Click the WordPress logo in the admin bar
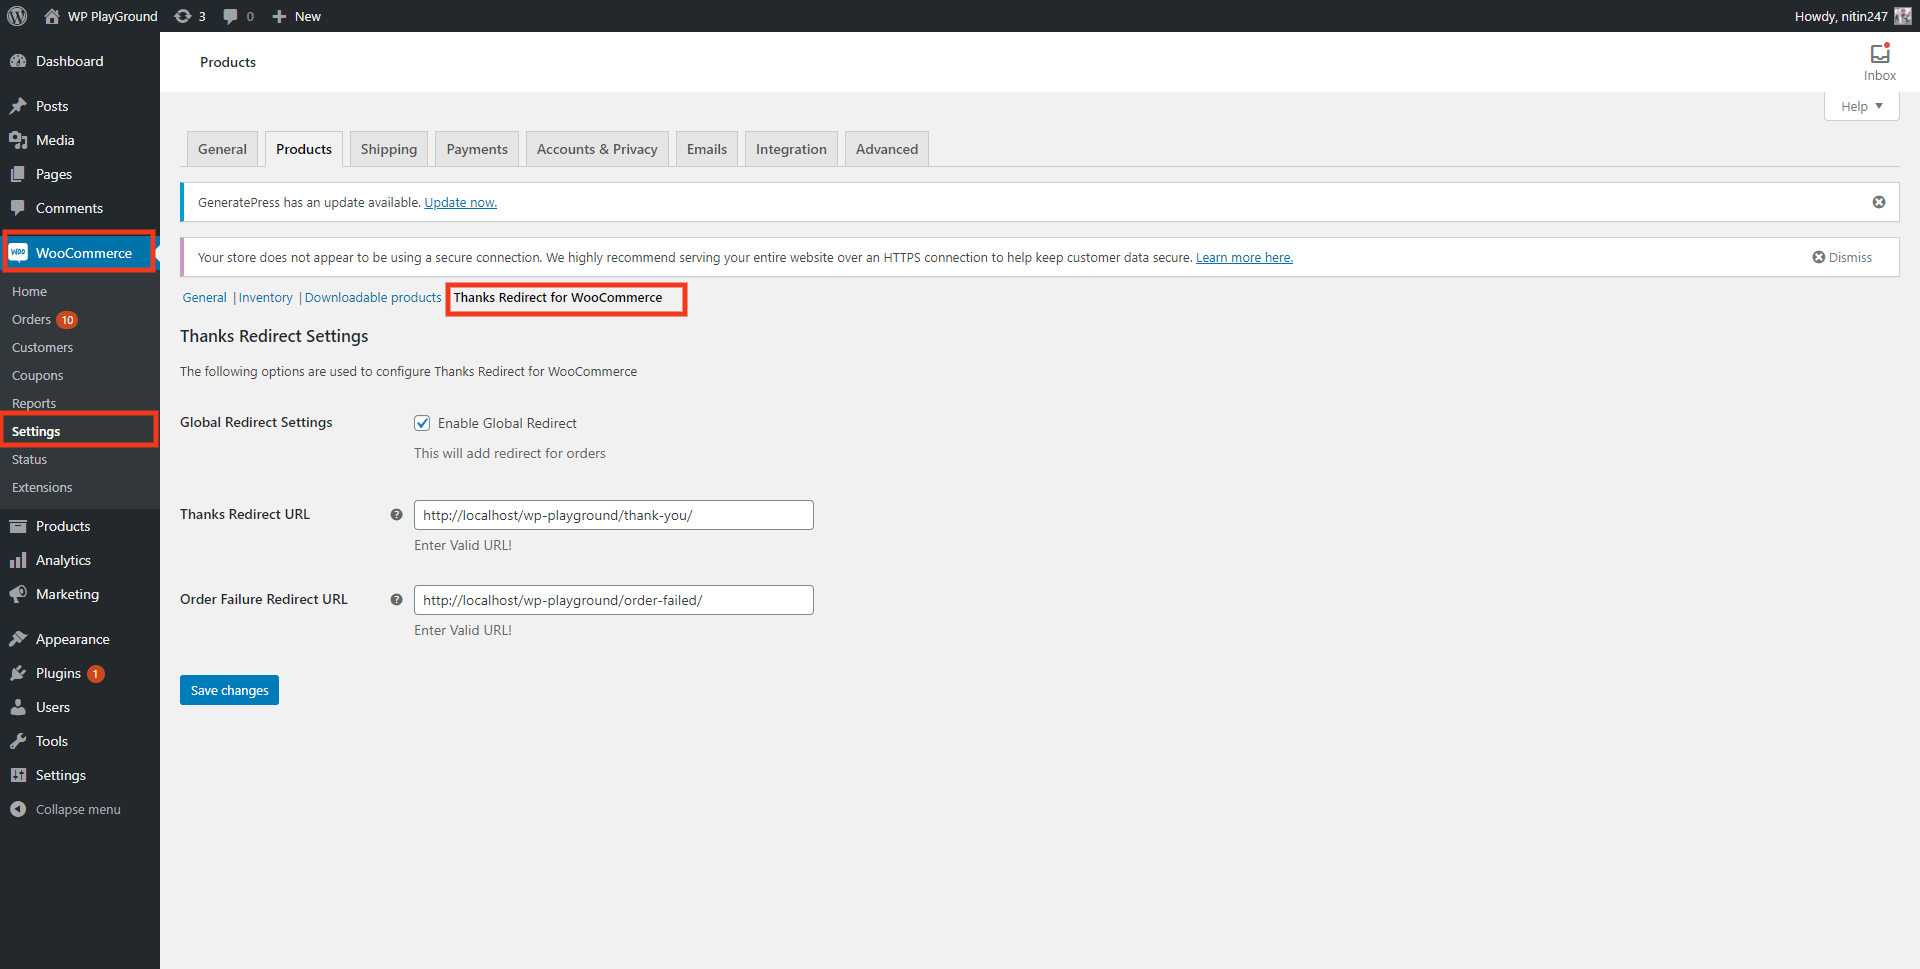Viewport: 1920px width, 969px height. click(17, 16)
